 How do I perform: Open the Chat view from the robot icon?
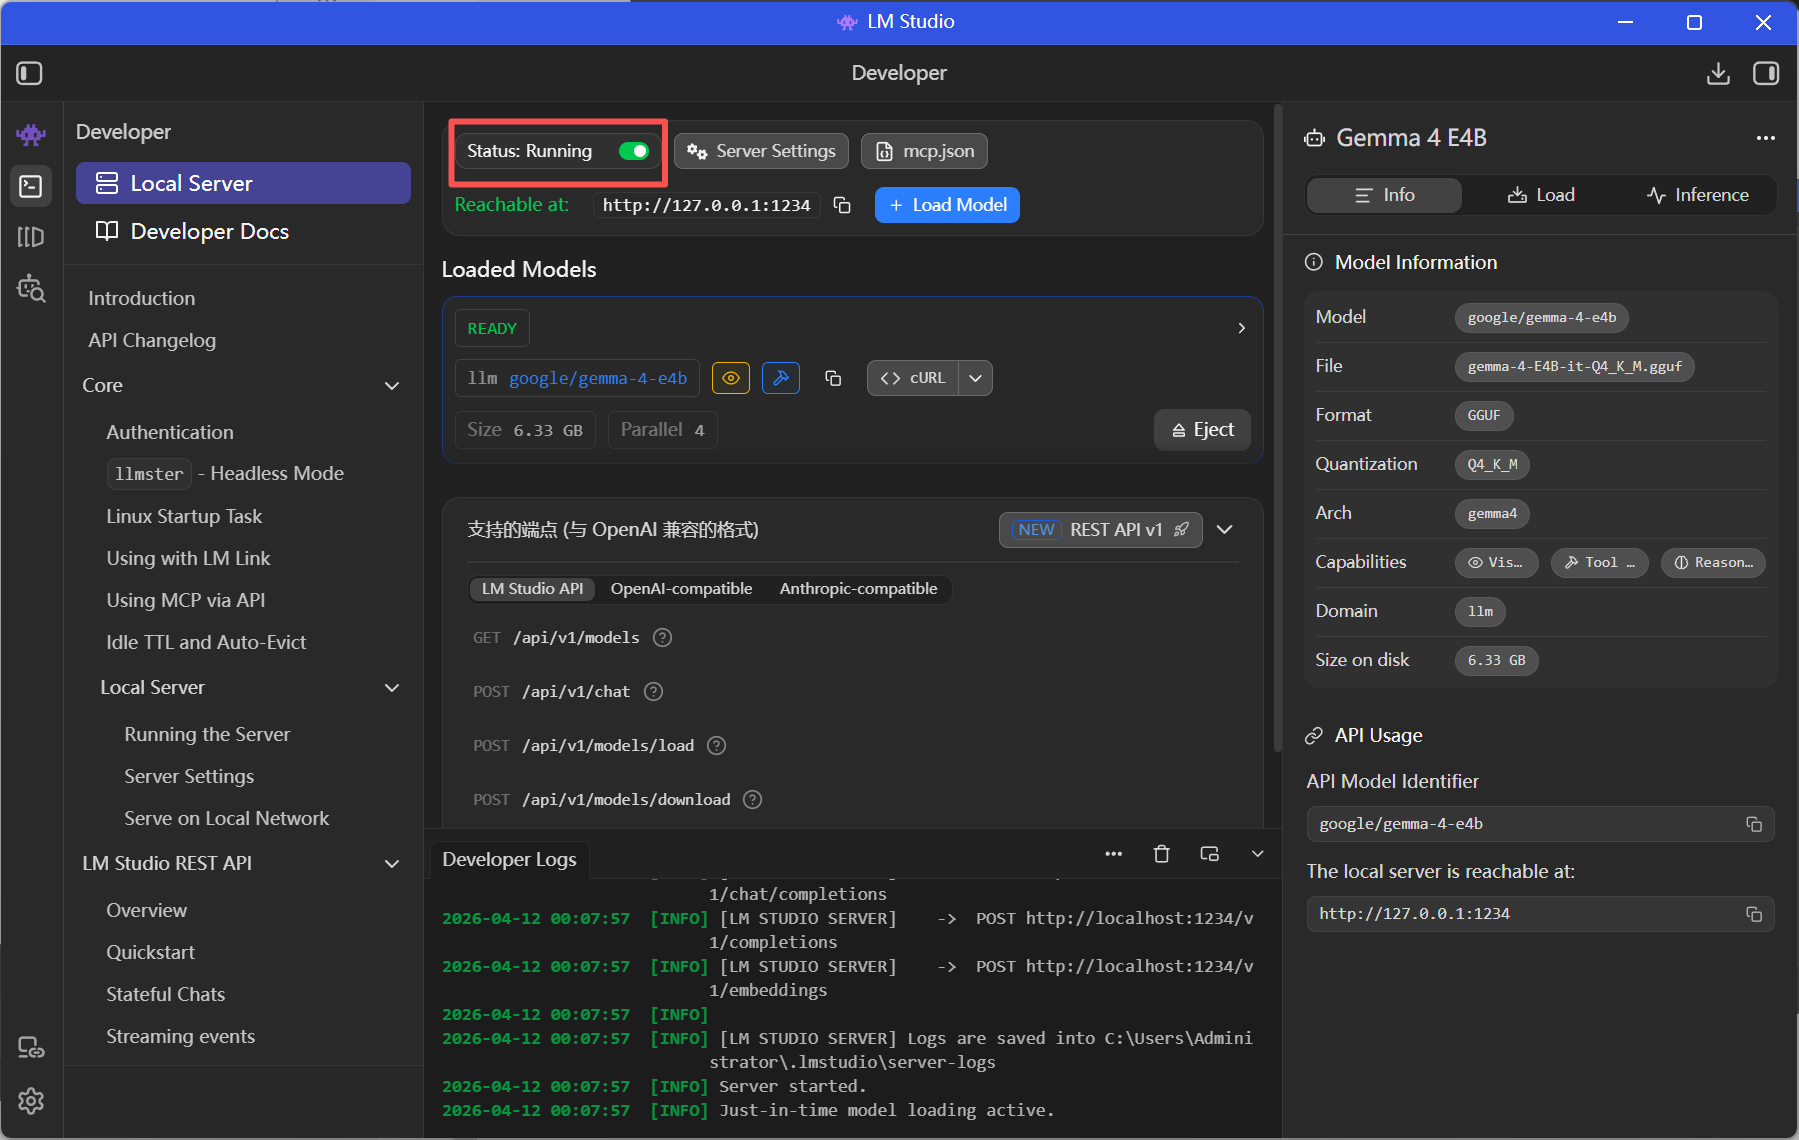(x=31, y=134)
